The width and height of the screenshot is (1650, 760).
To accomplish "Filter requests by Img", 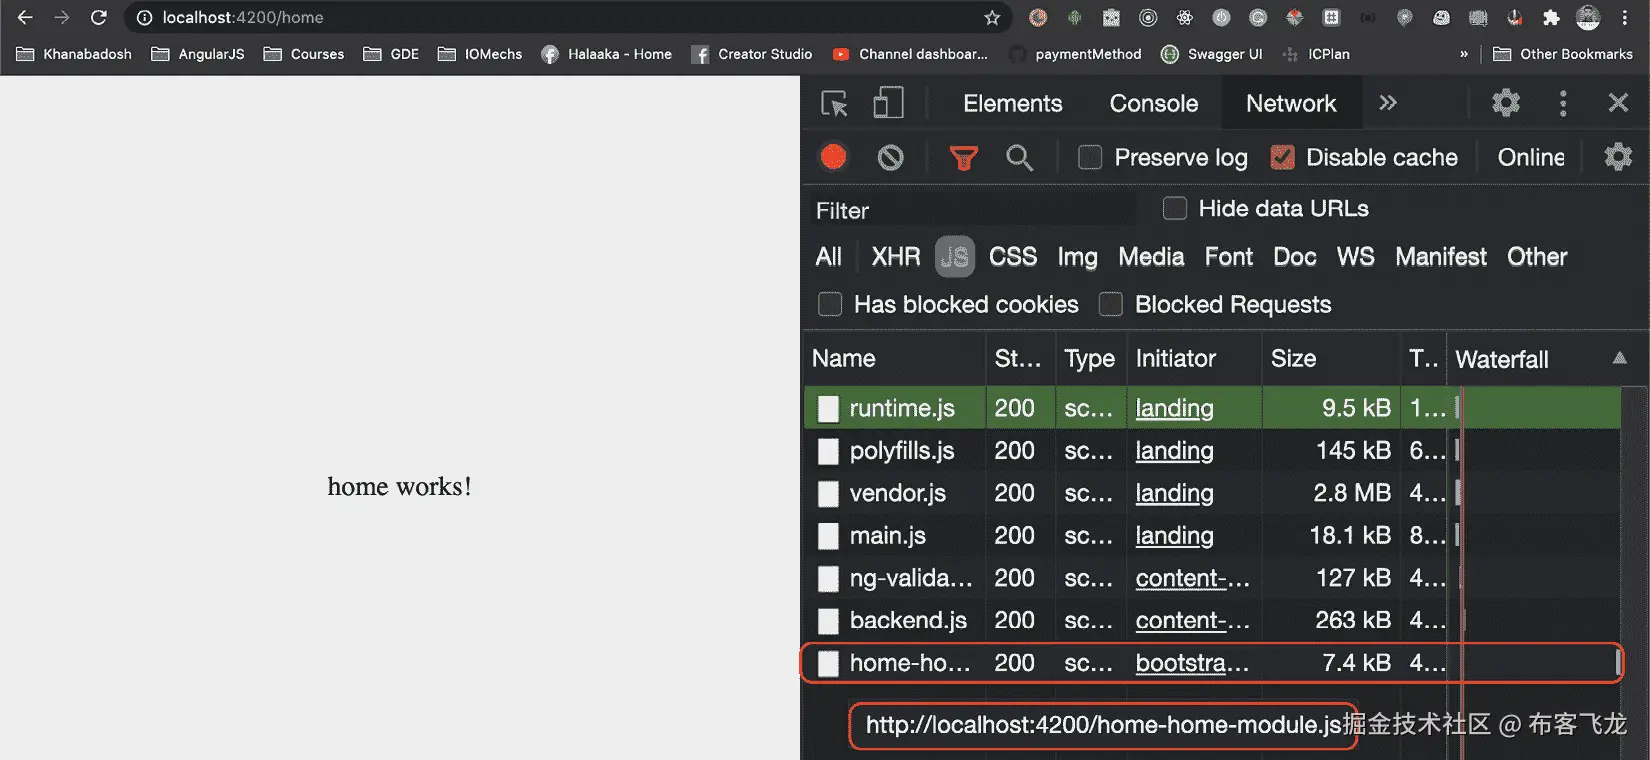I will [x=1077, y=257].
